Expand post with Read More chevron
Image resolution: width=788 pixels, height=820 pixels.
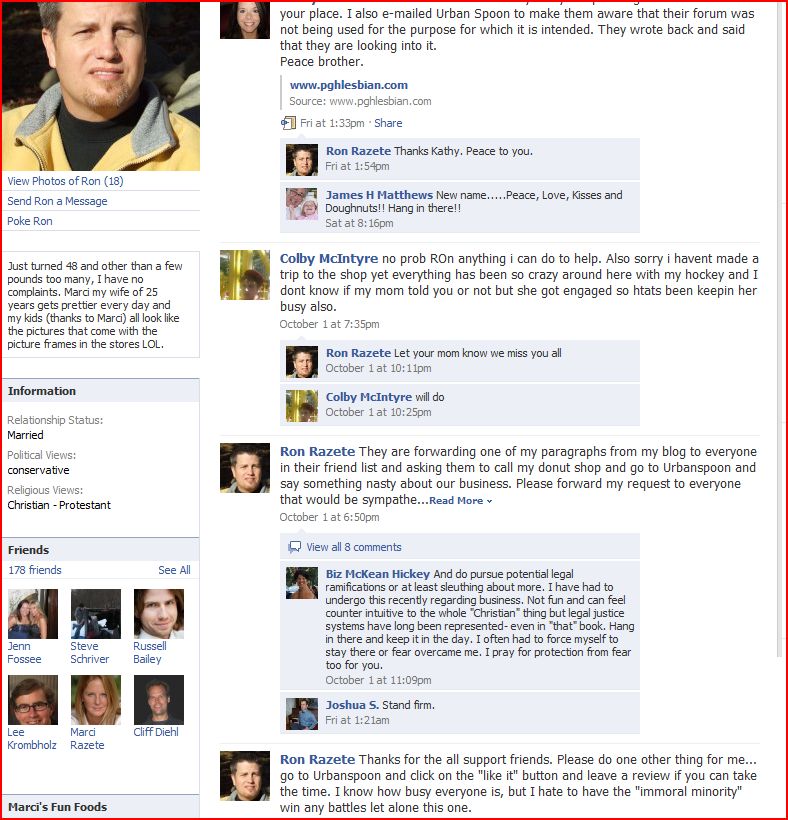(x=461, y=500)
